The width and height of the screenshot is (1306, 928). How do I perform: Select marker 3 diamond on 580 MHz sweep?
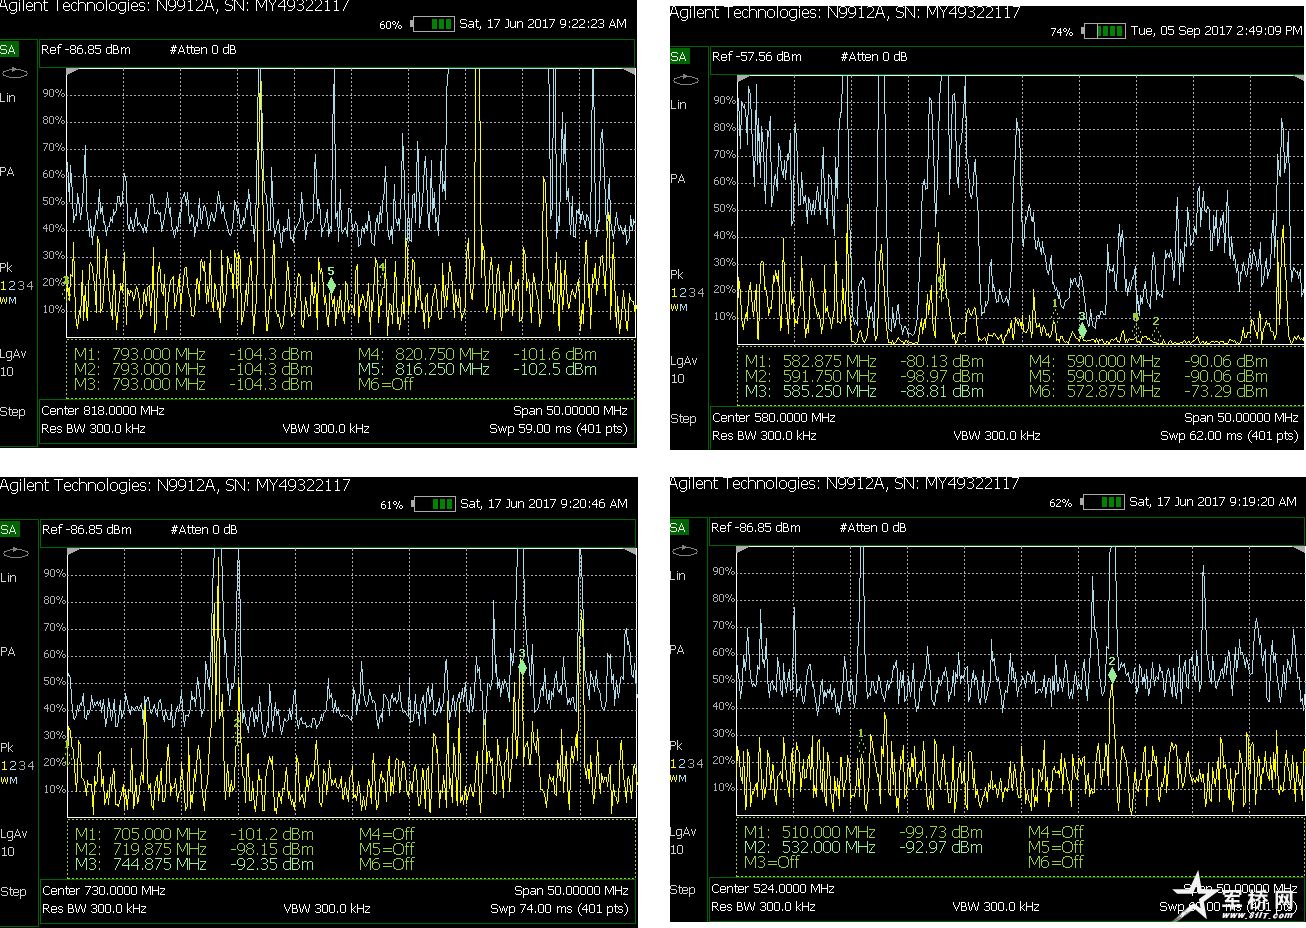[1082, 330]
